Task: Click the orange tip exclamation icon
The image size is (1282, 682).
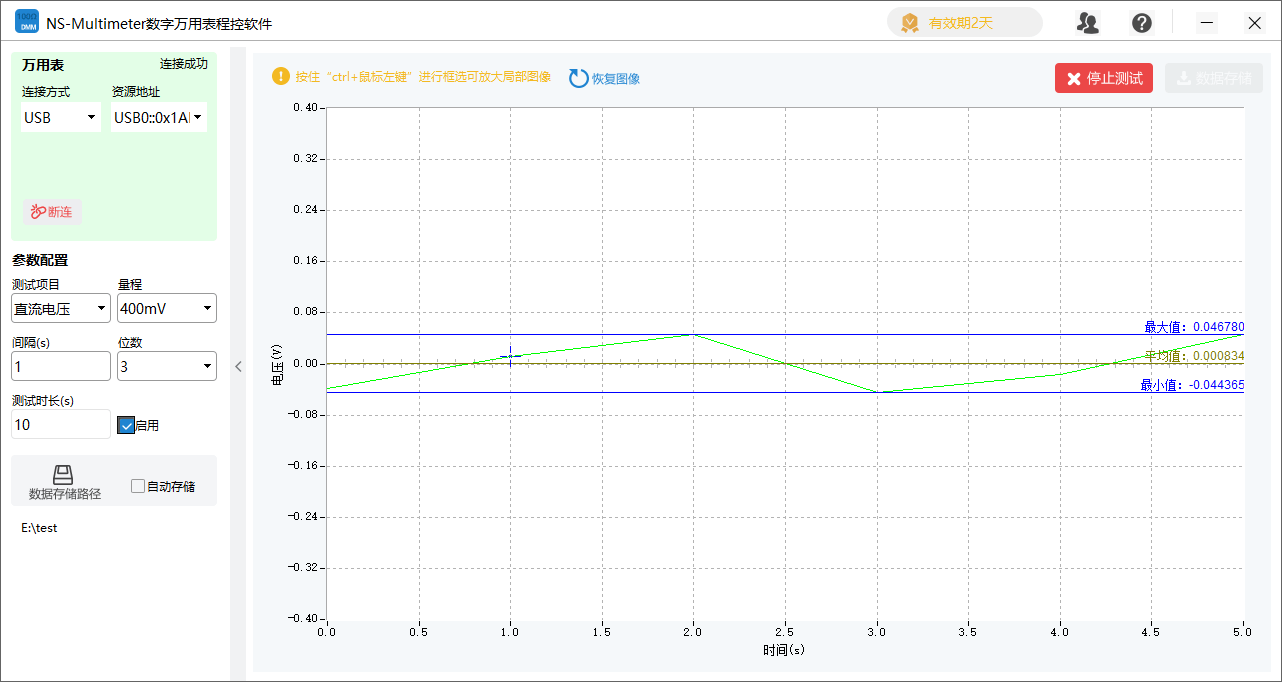Action: (281, 76)
